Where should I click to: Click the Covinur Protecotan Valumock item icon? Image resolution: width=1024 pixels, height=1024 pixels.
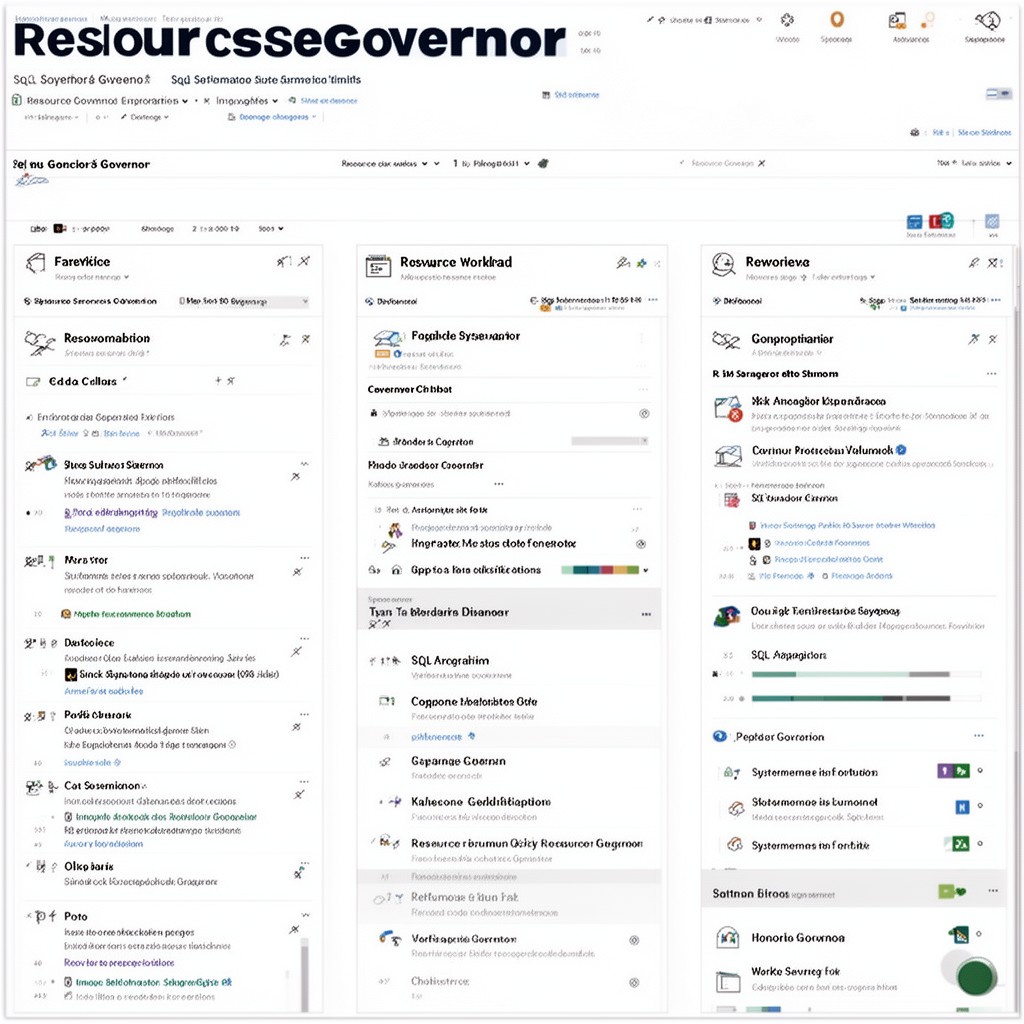(x=728, y=456)
